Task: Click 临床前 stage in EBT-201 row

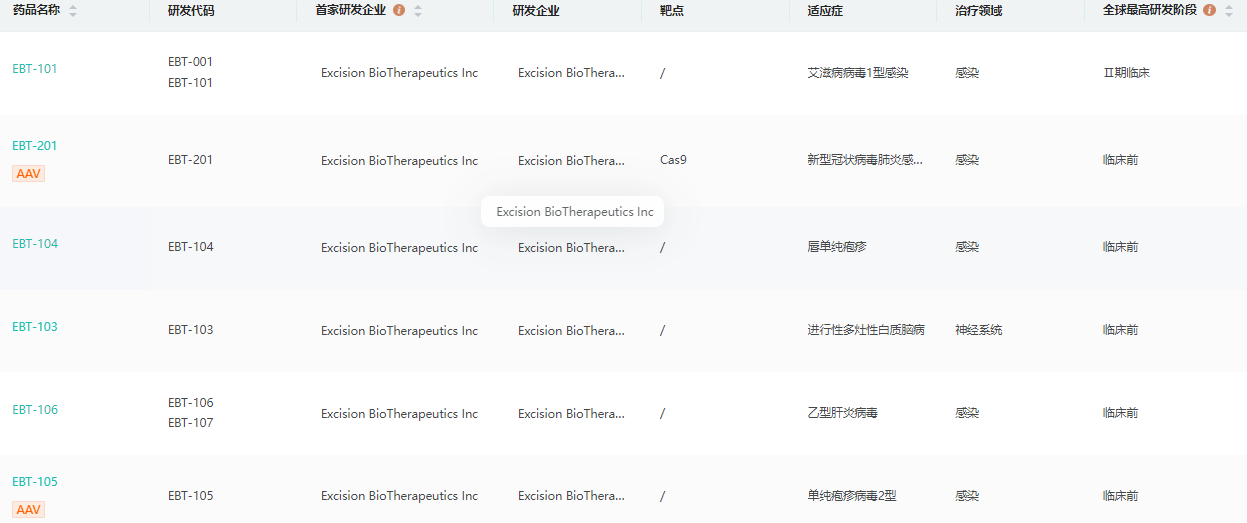Action: (x=1120, y=160)
